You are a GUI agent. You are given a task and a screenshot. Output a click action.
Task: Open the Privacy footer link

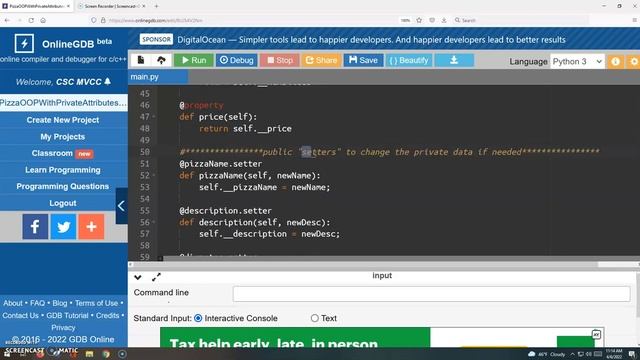coord(63,327)
